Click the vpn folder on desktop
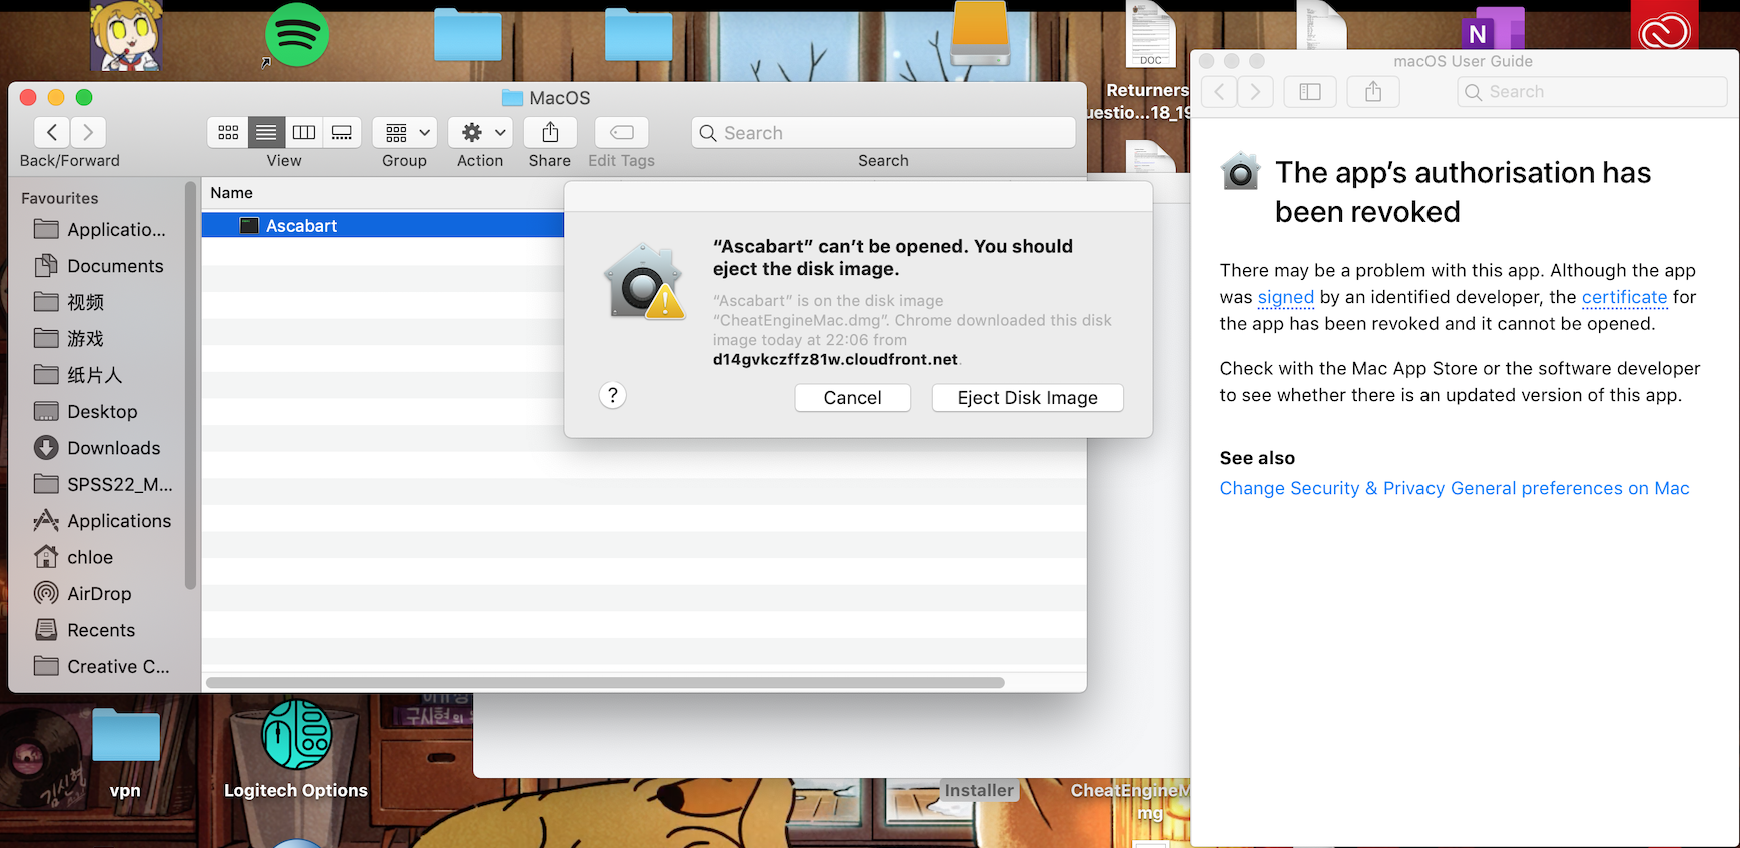The image size is (1740, 848). point(126,737)
